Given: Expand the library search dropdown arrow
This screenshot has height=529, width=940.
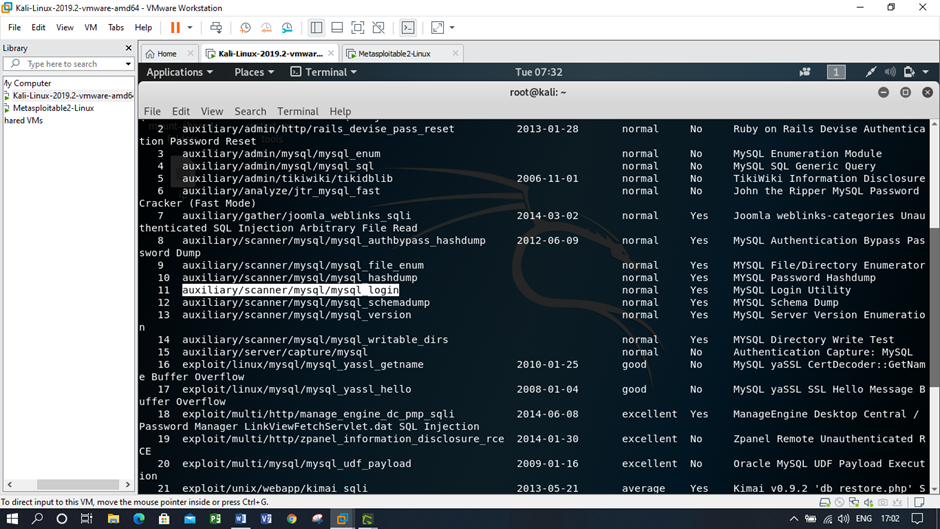Looking at the screenshot, I should coord(128,64).
